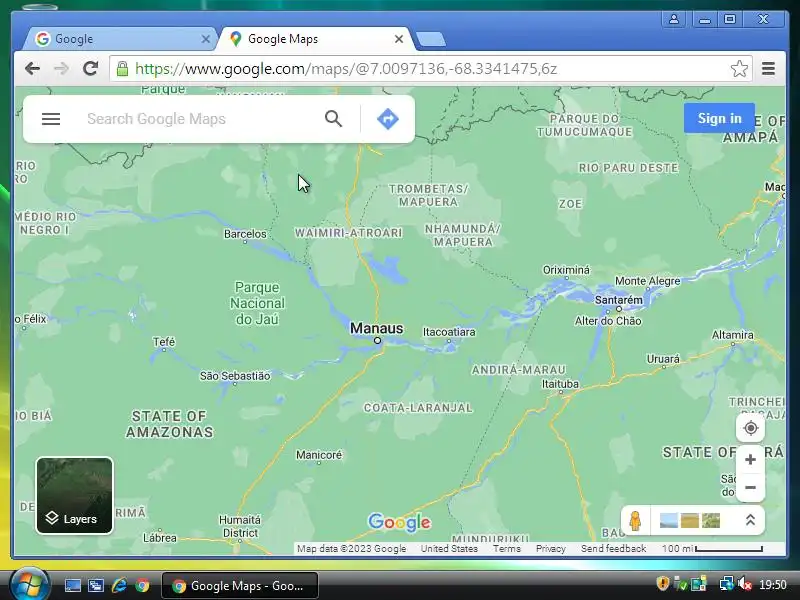Screen dimensions: 800x600
Task: Expand the imagery strip with double chevron
Action: [x=750, y=520]
